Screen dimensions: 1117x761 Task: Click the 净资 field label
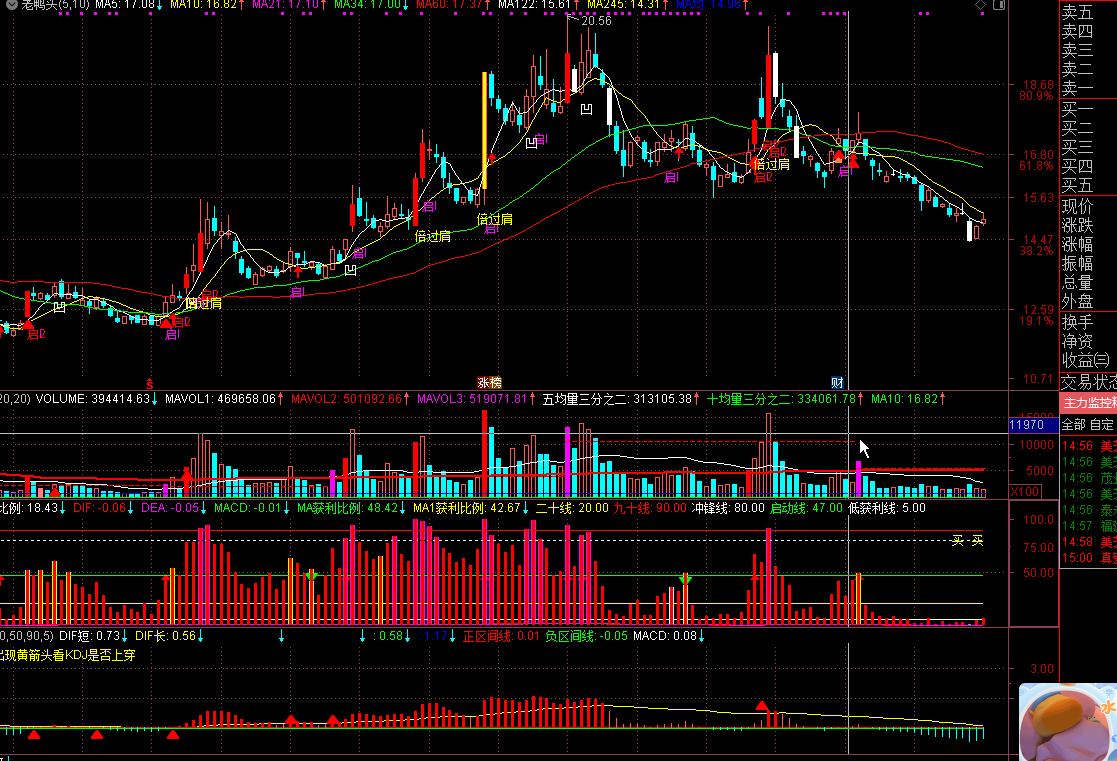pos(1077,341)
